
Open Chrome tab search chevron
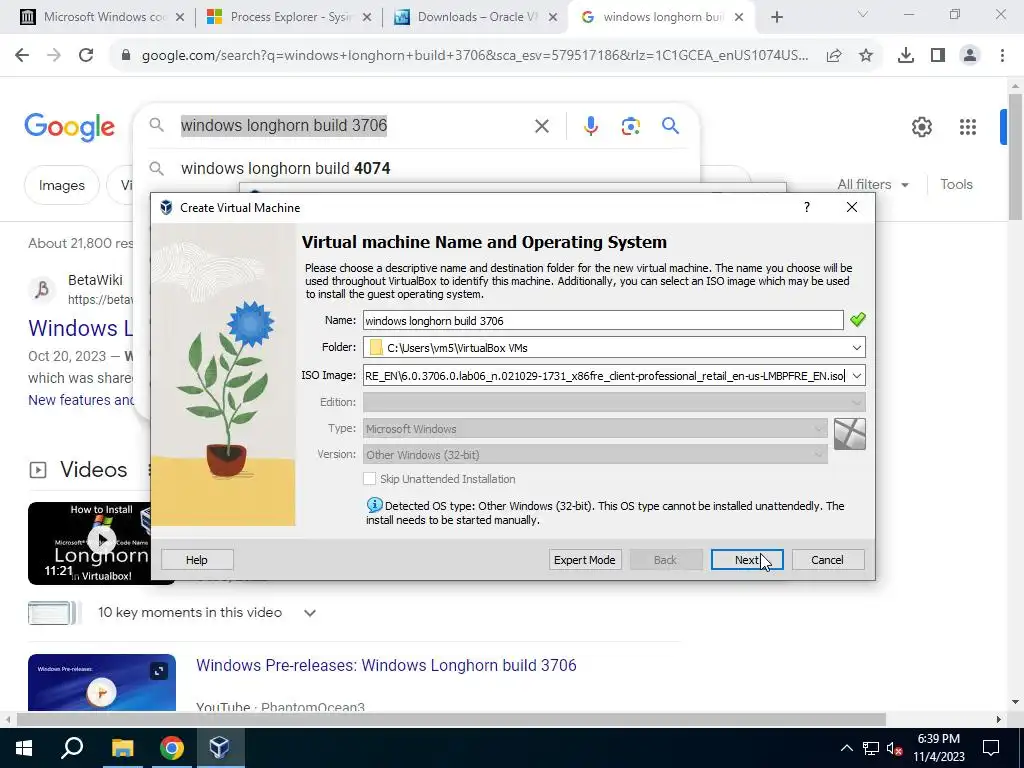pyautogui.click(x=863, y=14)
